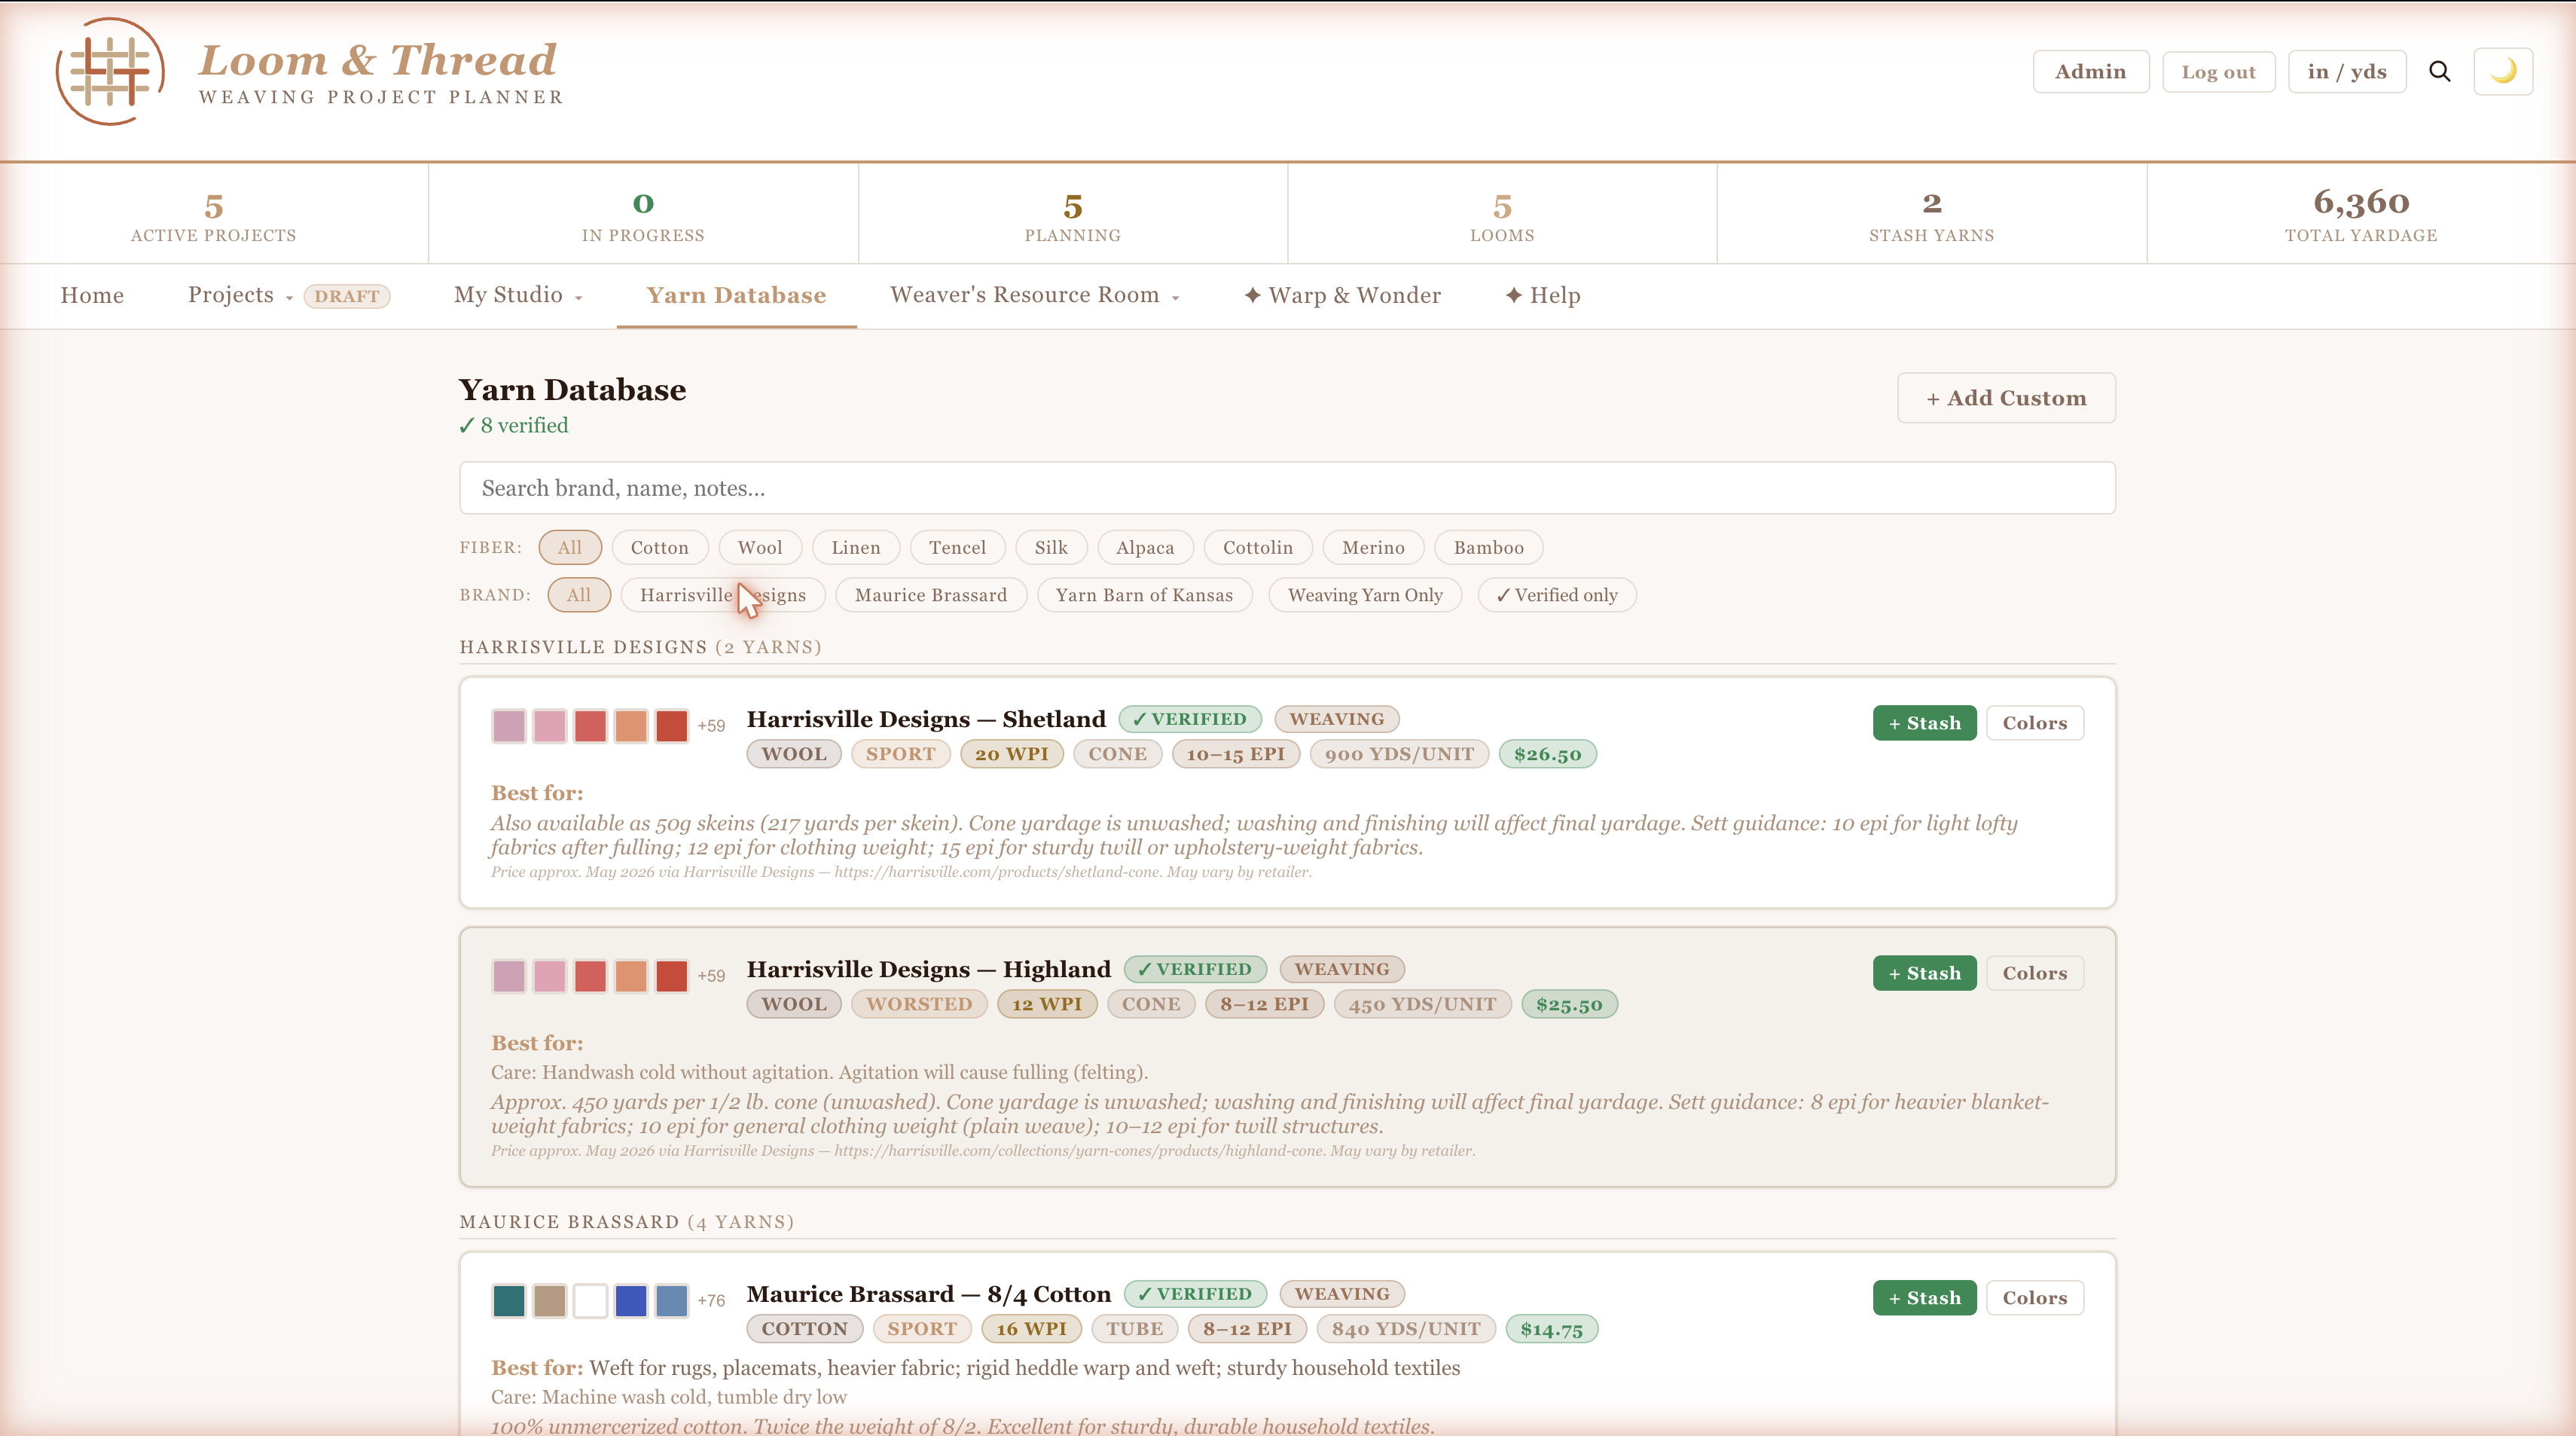Image resolution: width=2576 pixels, height=1436 pixels.
Task: Open search via the magnifier icon
Action: [x=2439, y=72]
